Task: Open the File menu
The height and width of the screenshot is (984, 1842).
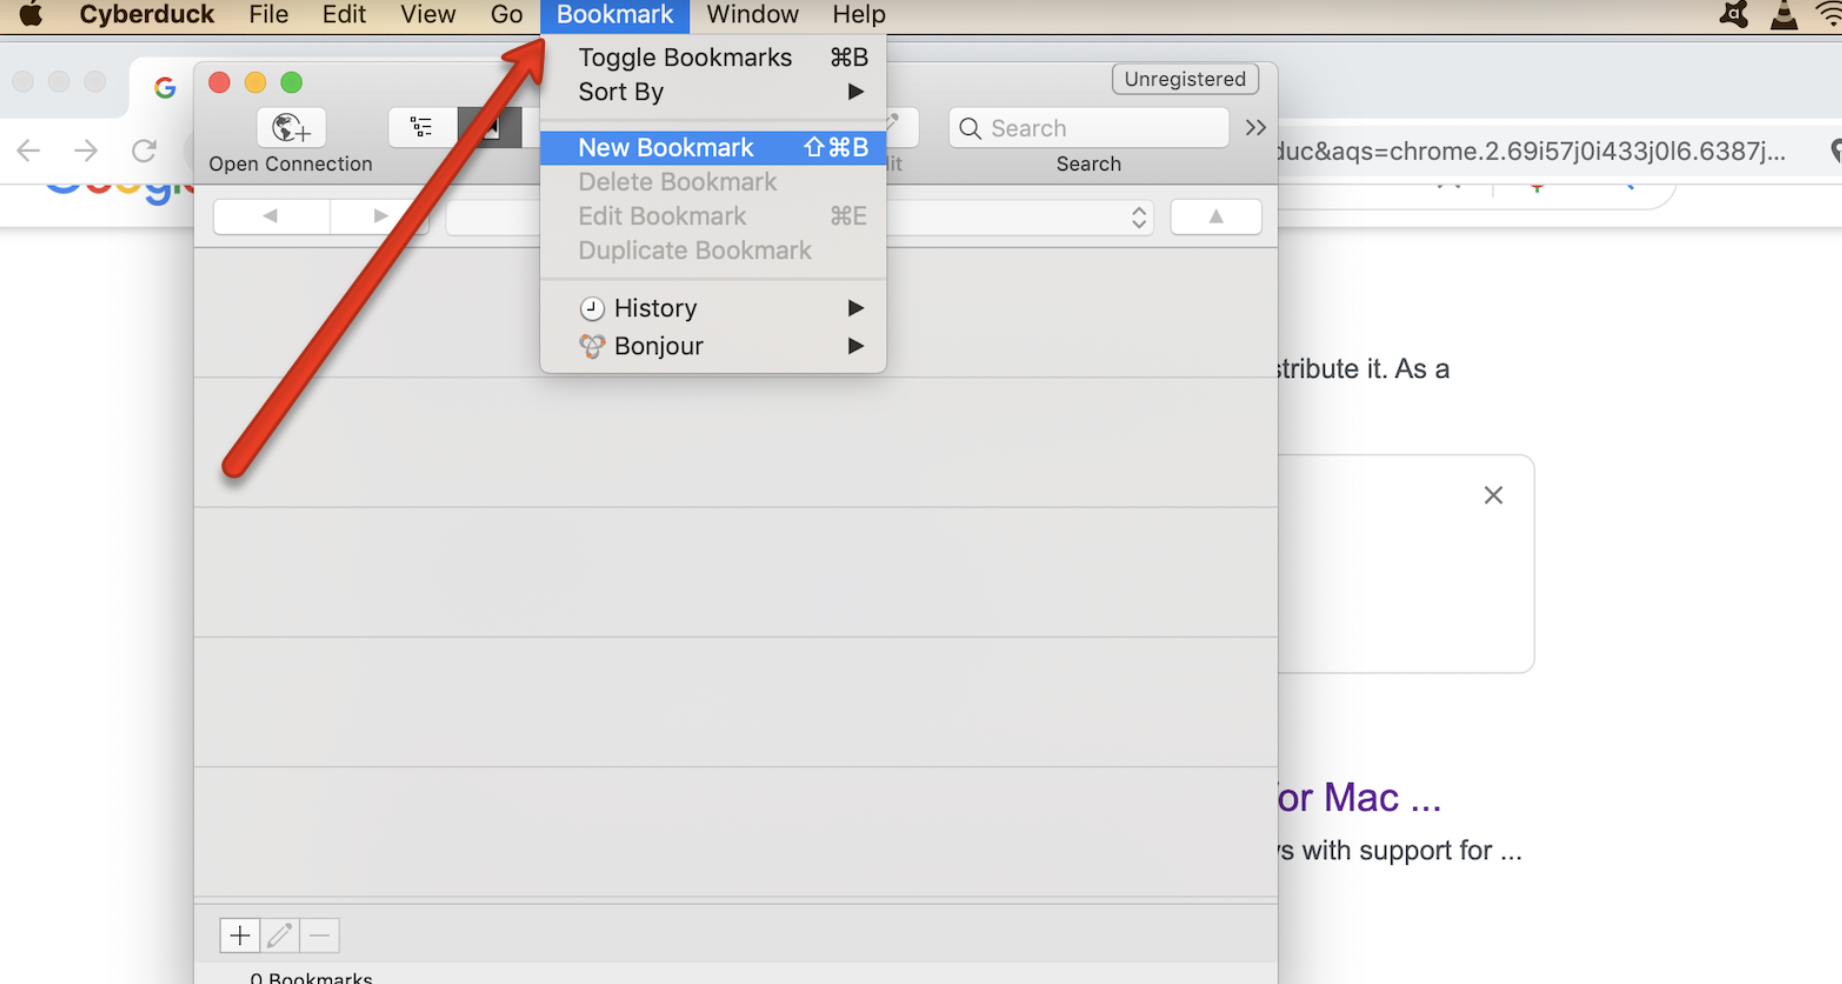Action: [x=268, y=15]
